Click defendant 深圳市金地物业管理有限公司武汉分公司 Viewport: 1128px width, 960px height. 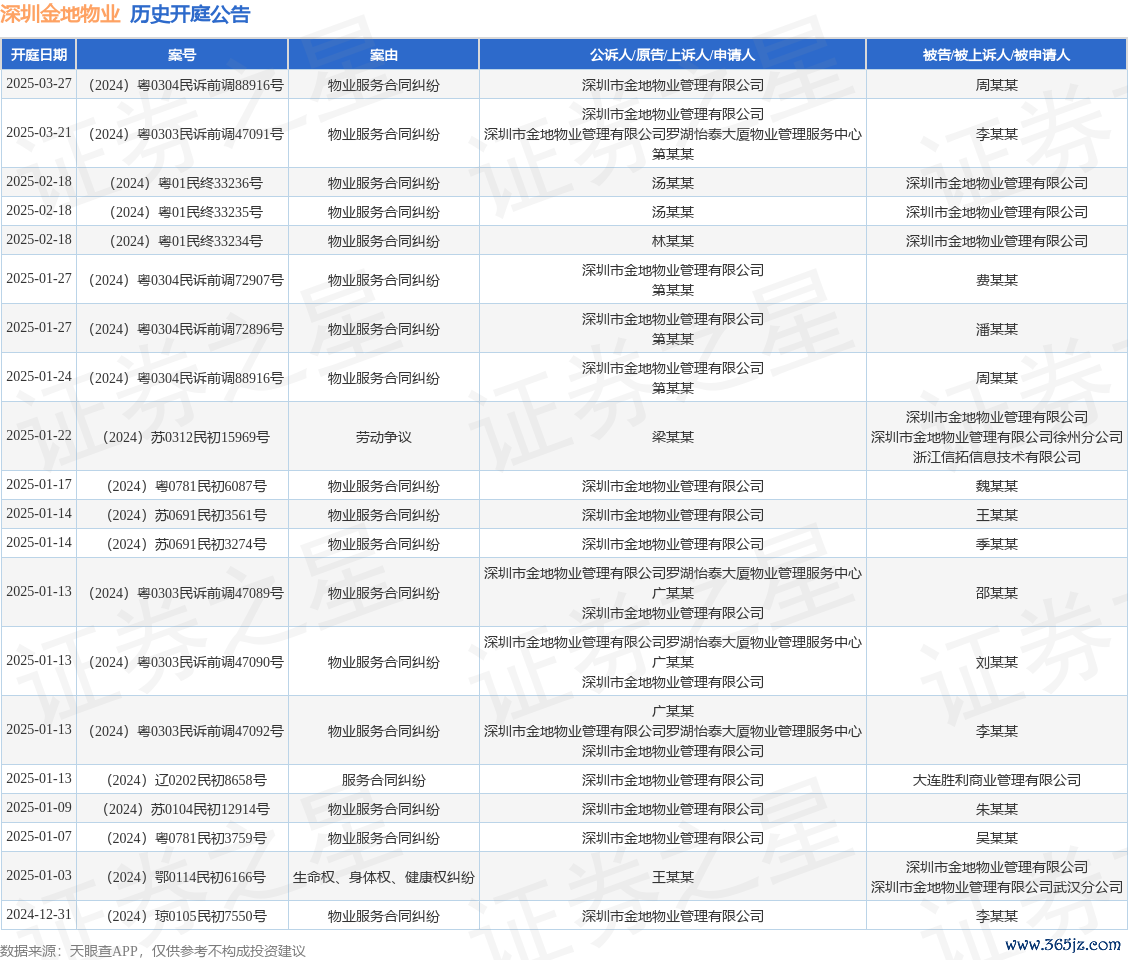tap(996, 887)
